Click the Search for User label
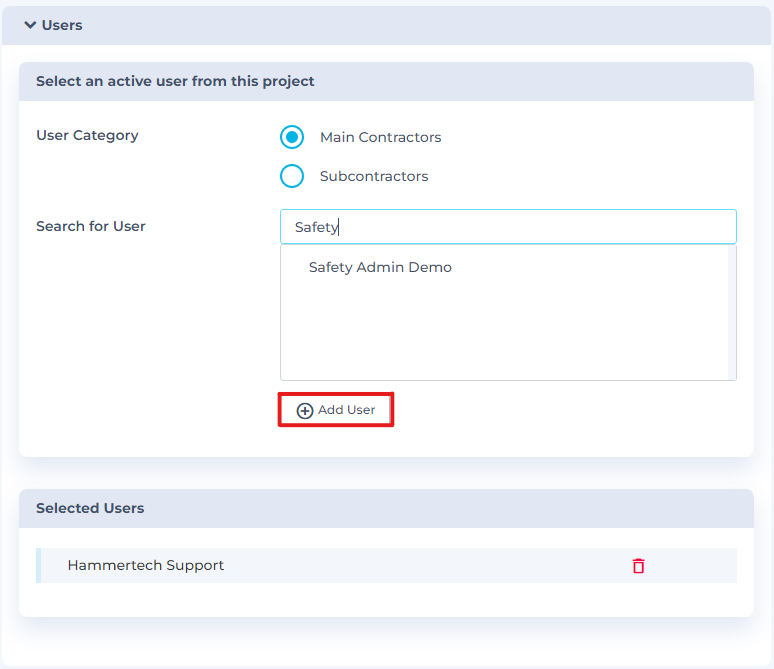 pyautogui.click(x=91, y=226)
